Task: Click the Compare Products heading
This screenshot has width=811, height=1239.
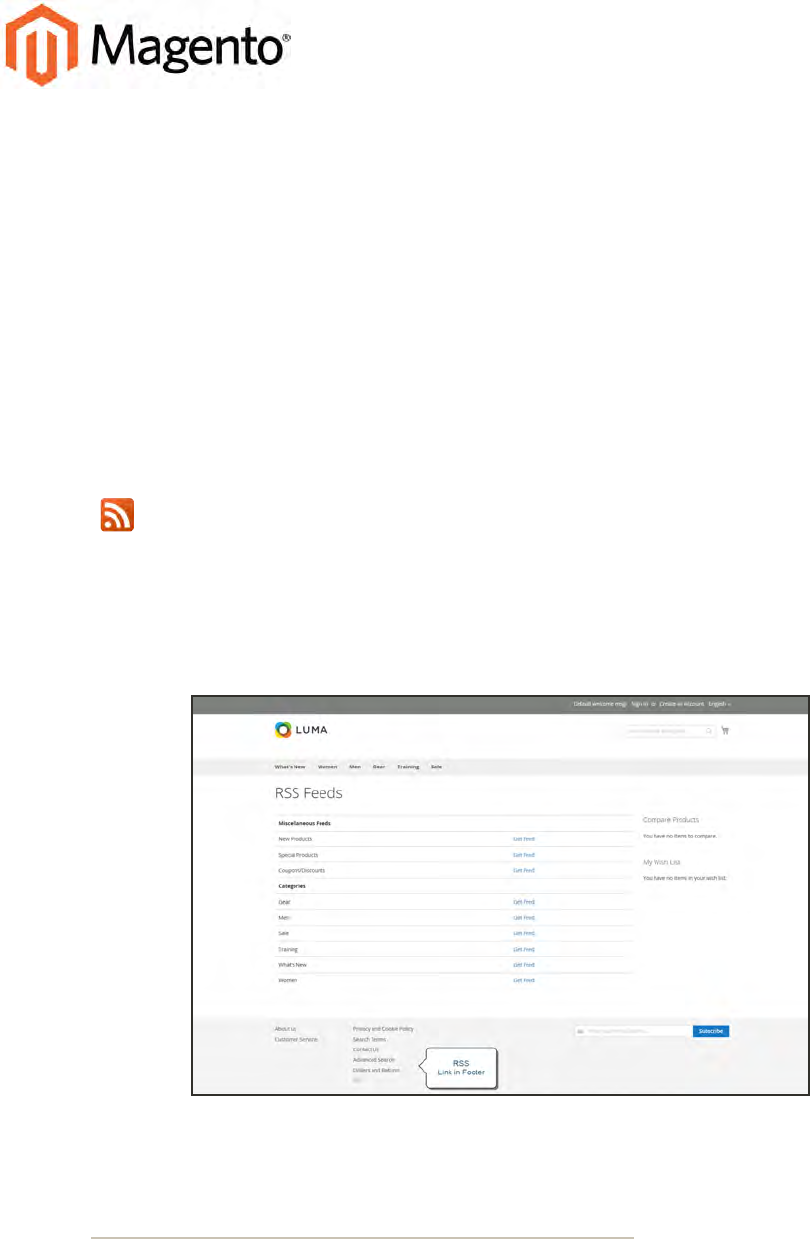Action: coord(671,819)
